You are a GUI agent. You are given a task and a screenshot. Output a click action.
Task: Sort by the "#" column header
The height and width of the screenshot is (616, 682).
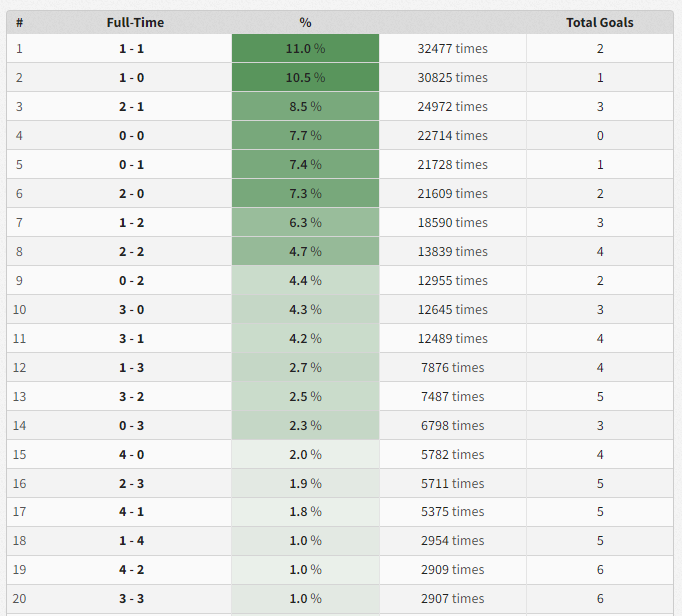click(x=20, y=22)
